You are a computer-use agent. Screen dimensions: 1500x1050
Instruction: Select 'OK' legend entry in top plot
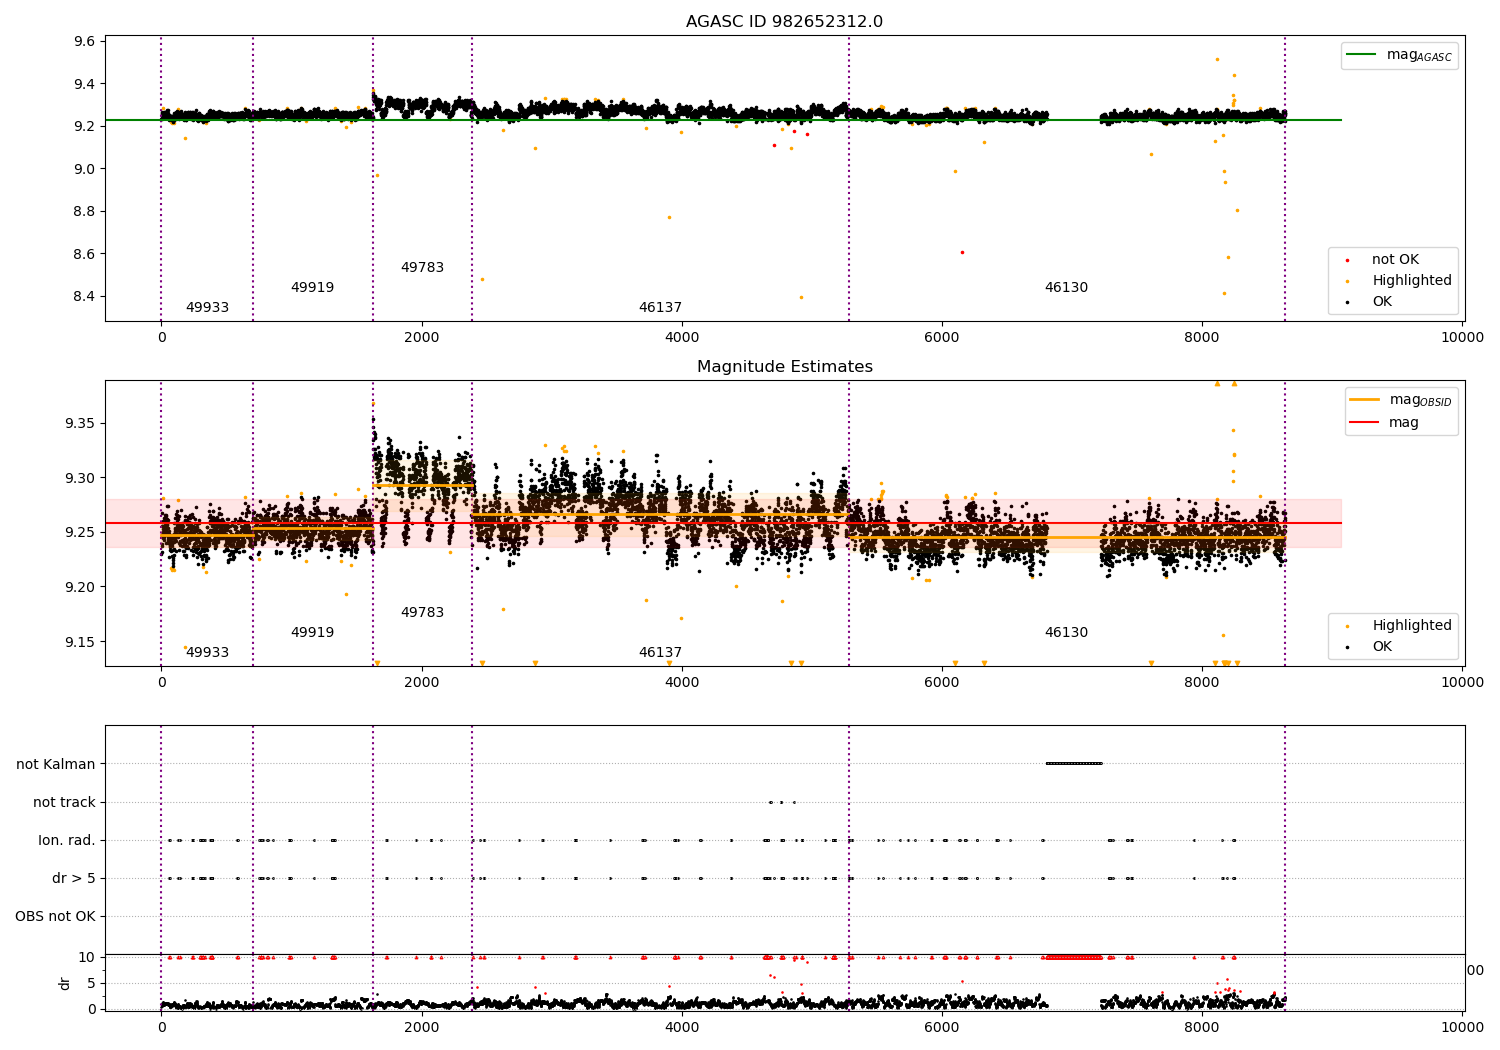(x=1381, y=302)
